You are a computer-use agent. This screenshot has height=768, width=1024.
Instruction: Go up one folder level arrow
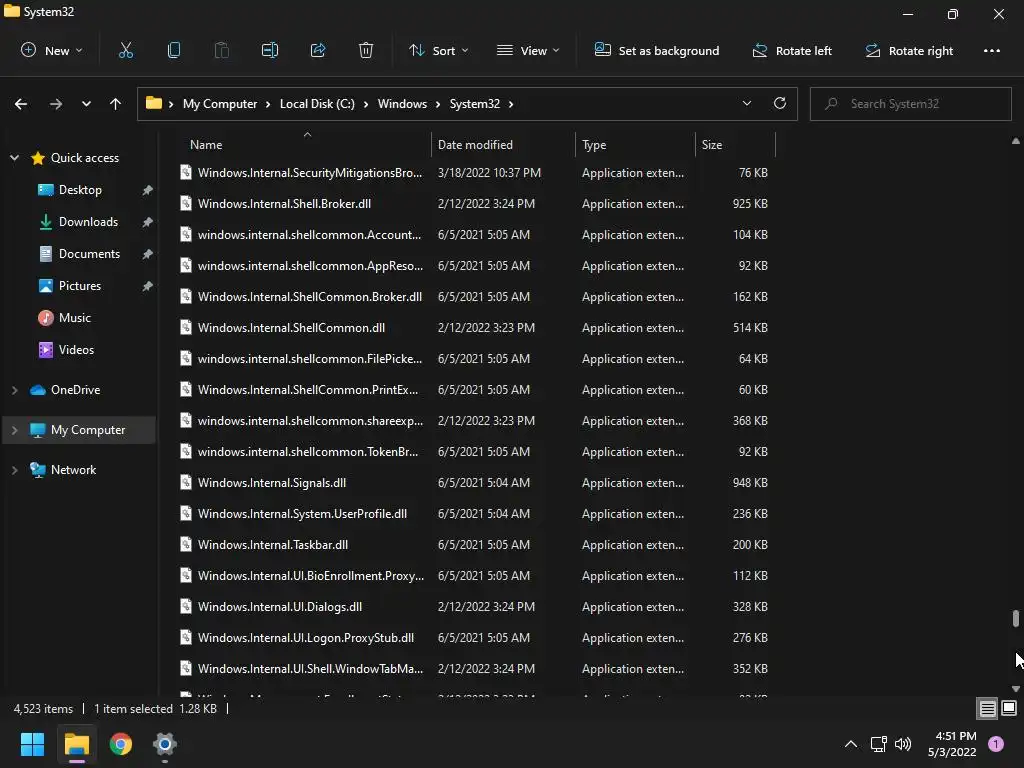[116, 104]
